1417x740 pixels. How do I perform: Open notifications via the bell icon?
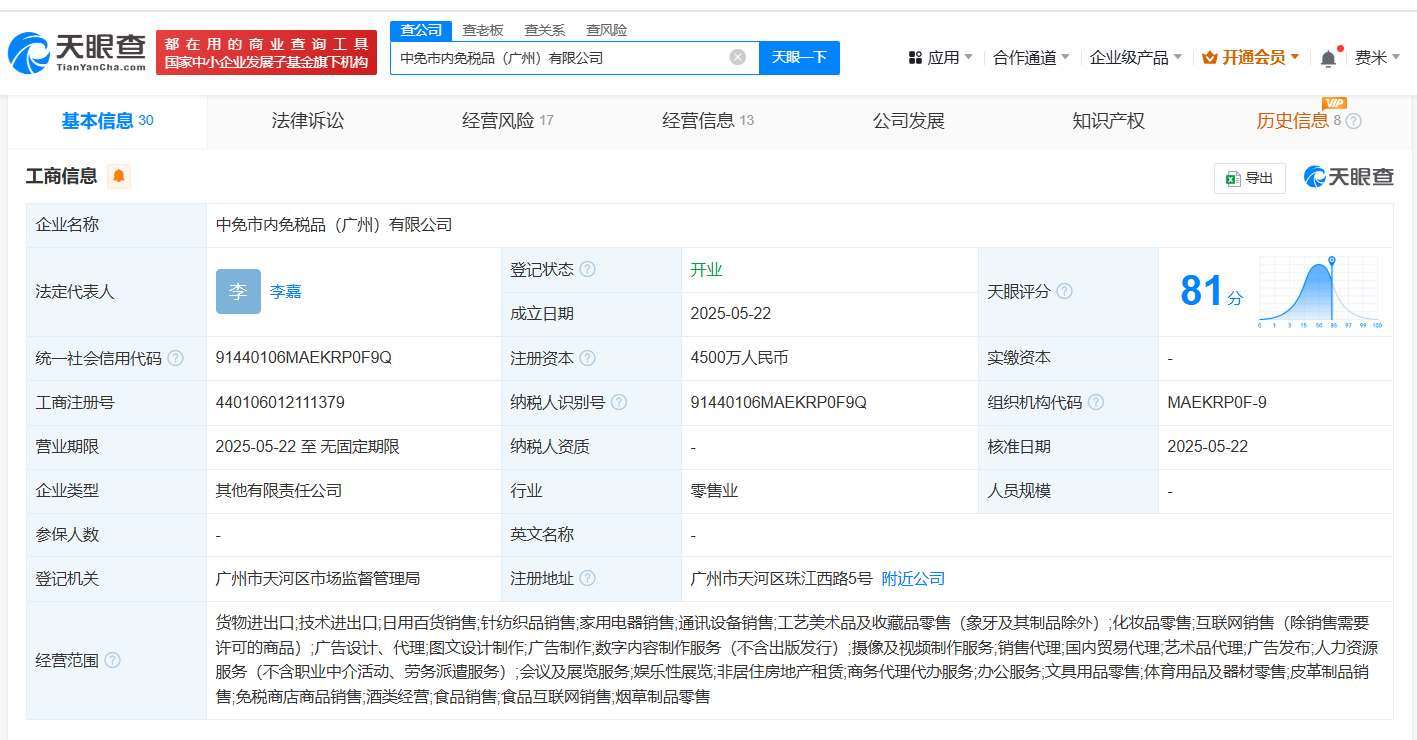(x=1328, y=58)
